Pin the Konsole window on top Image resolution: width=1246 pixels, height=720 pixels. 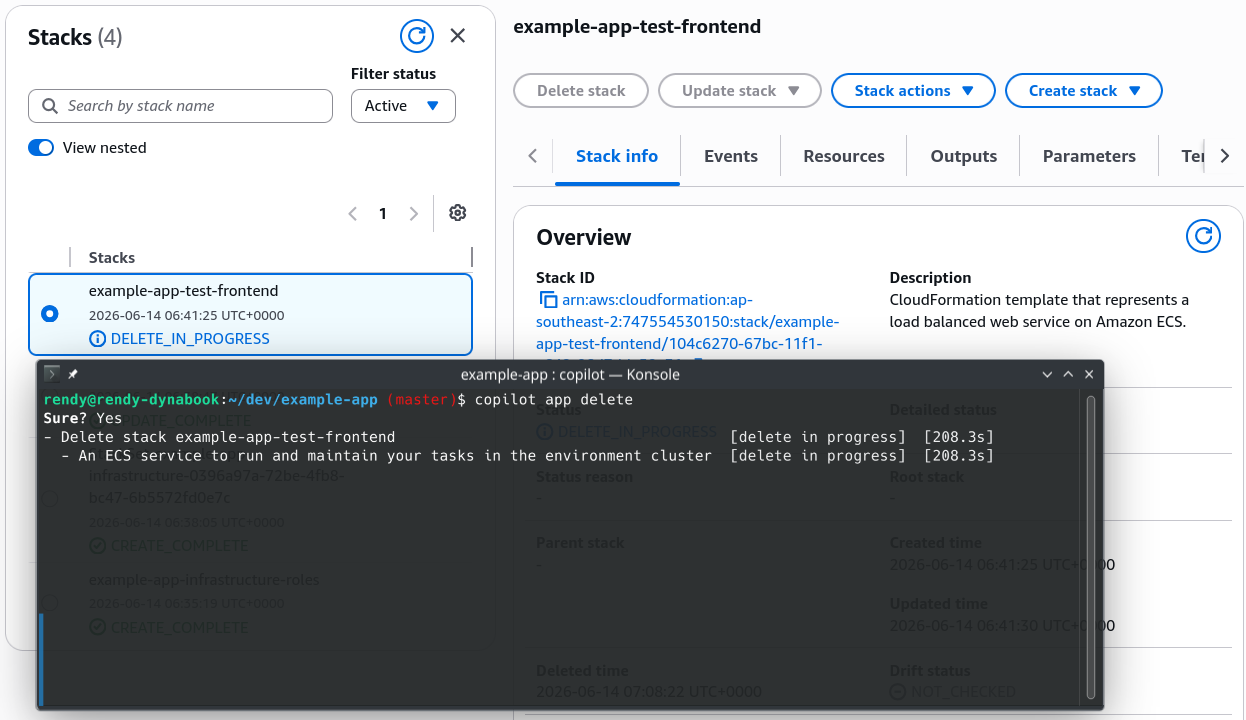coord(73,374)
